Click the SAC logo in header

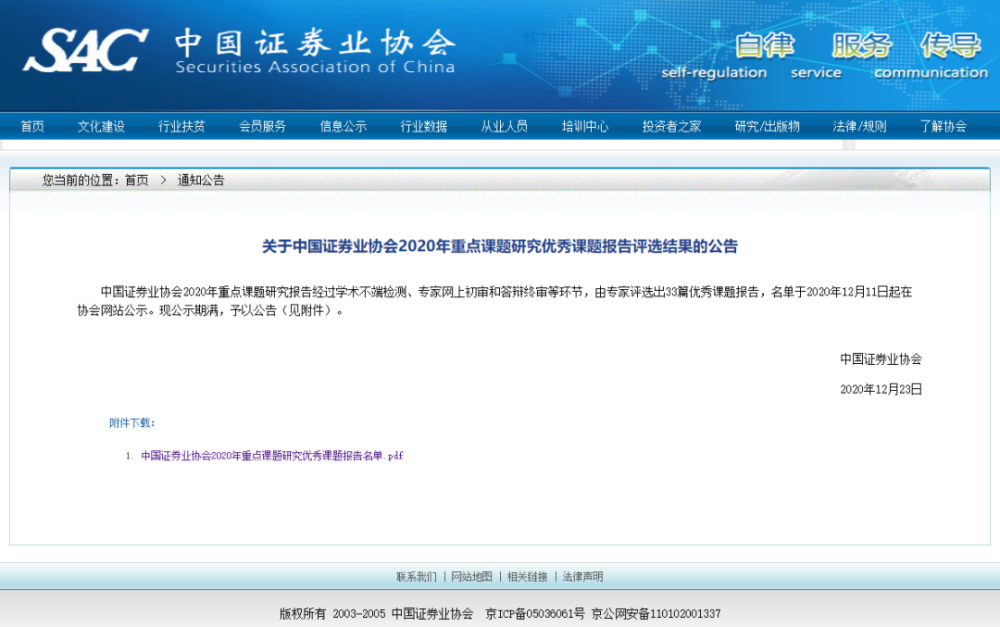[85, 50]
